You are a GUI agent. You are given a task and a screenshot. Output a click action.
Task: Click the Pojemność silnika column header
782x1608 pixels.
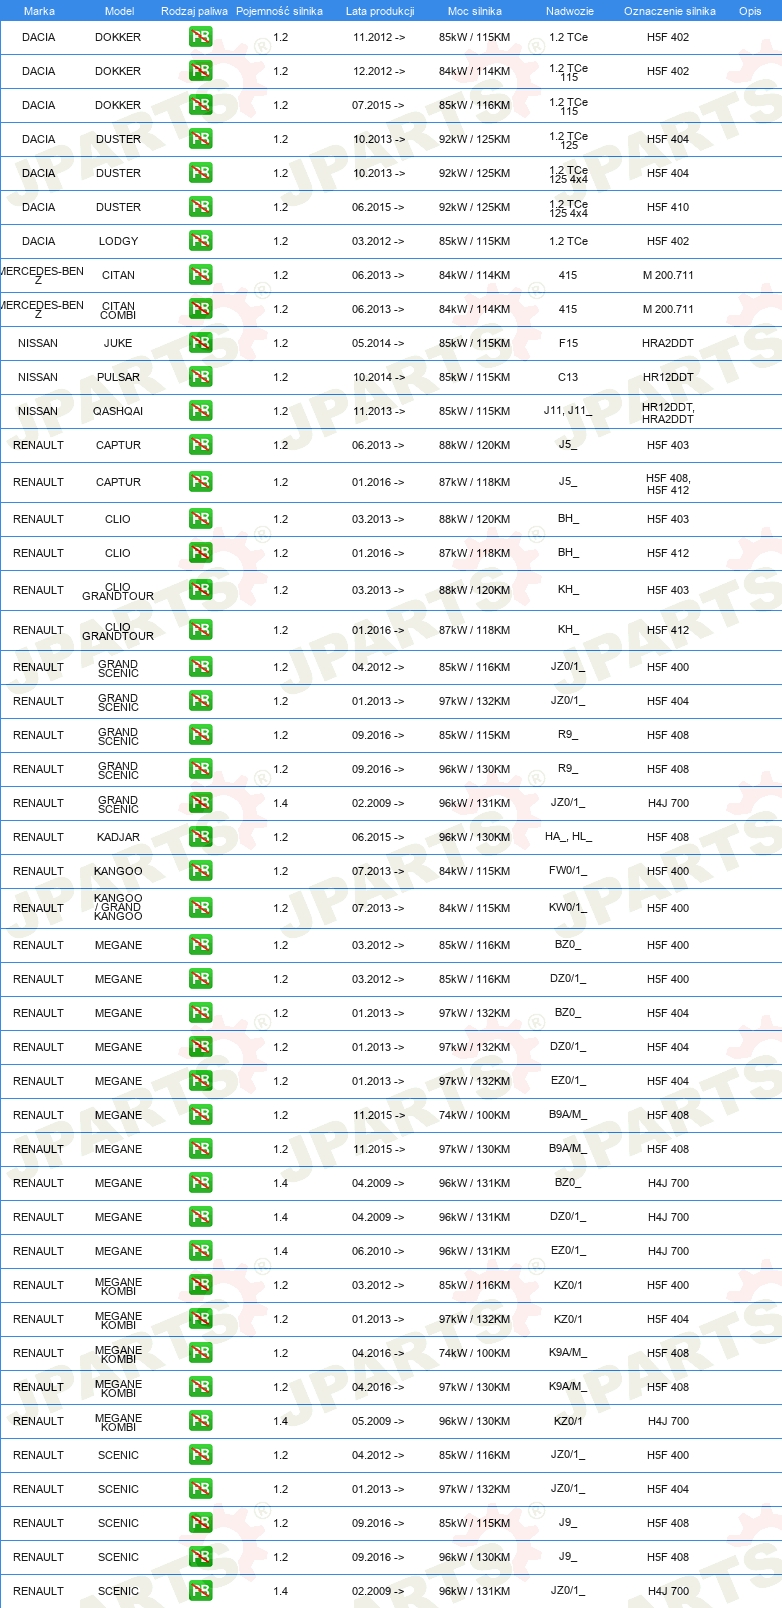tap(279, 11)
